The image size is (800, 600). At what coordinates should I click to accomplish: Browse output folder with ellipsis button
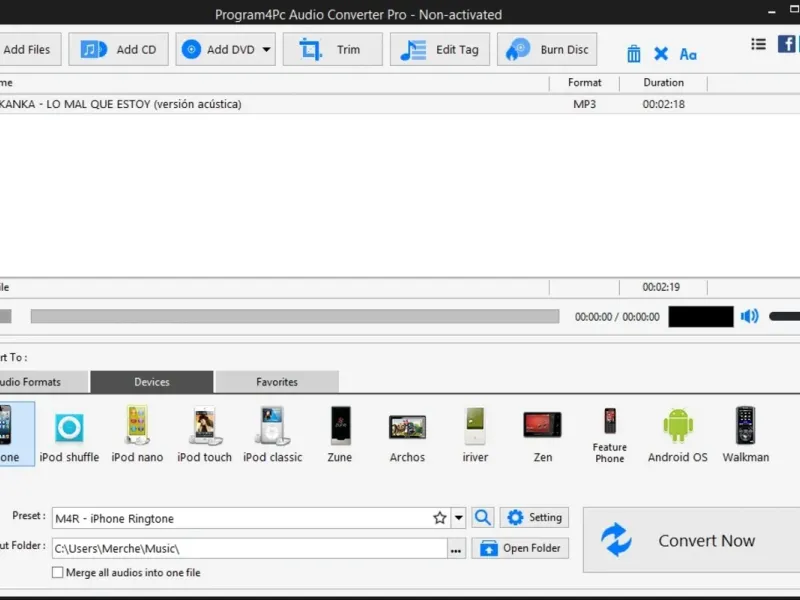(456, 549)
